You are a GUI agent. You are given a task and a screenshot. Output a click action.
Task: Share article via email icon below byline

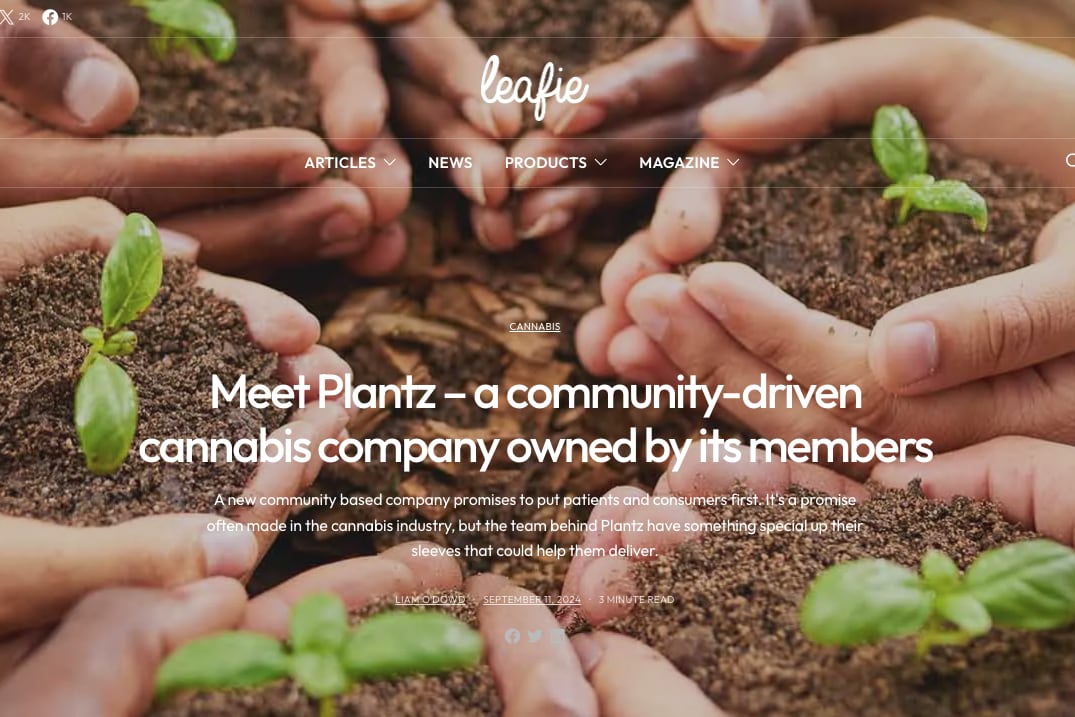click(557, 636)
